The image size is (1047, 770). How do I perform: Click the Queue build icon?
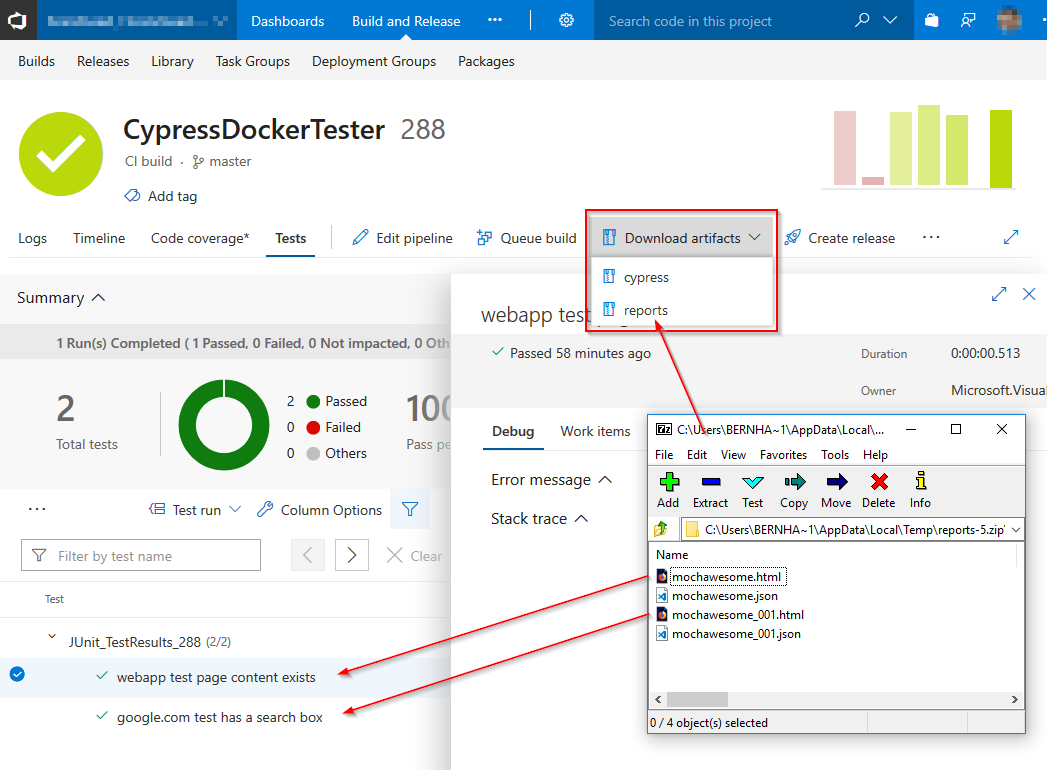(484, 238)
